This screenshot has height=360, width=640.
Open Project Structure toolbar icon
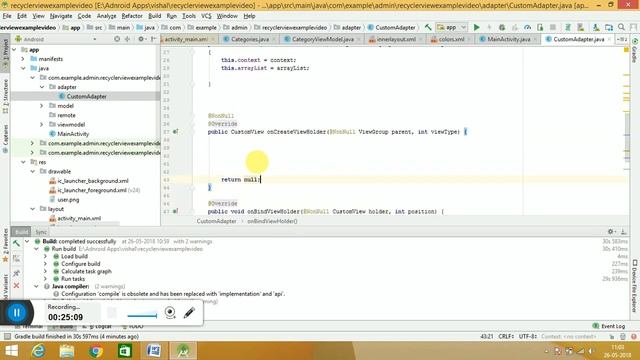(x=609, y=27)
